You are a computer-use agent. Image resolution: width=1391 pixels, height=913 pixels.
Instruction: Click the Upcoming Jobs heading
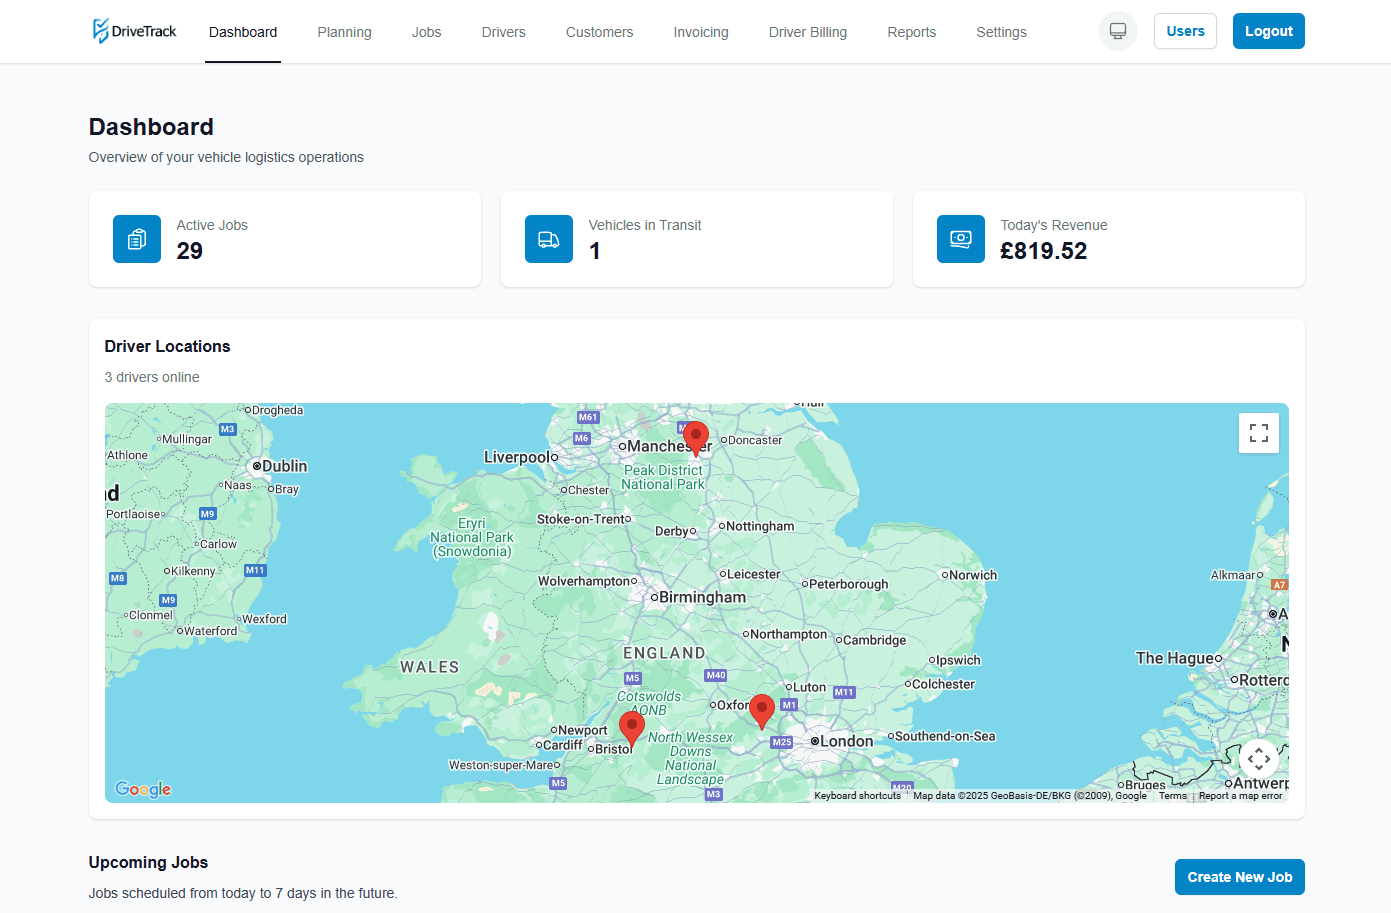148,862
